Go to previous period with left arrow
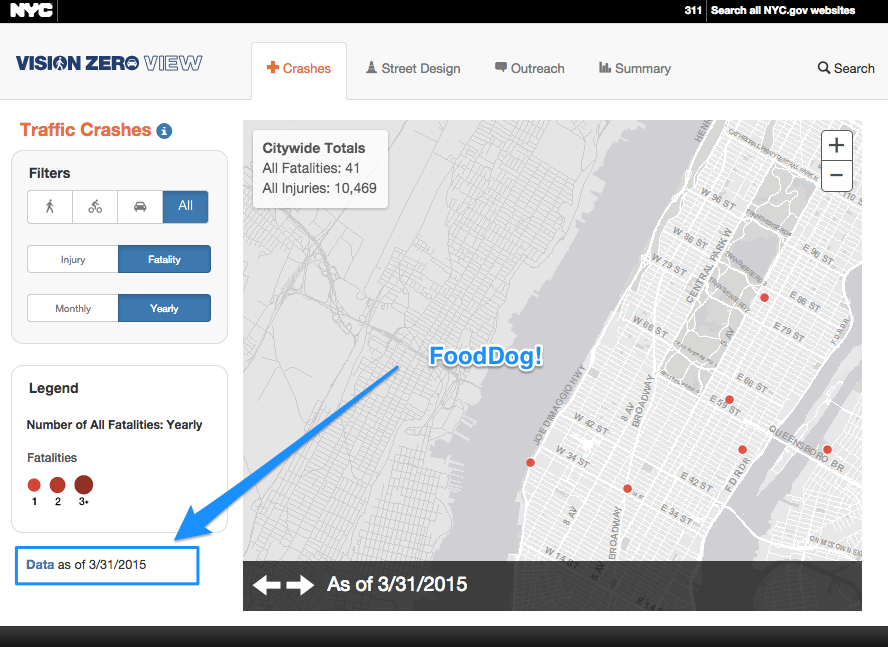The width and height of the screenshot is (888, 647). [x=267, y=585]
